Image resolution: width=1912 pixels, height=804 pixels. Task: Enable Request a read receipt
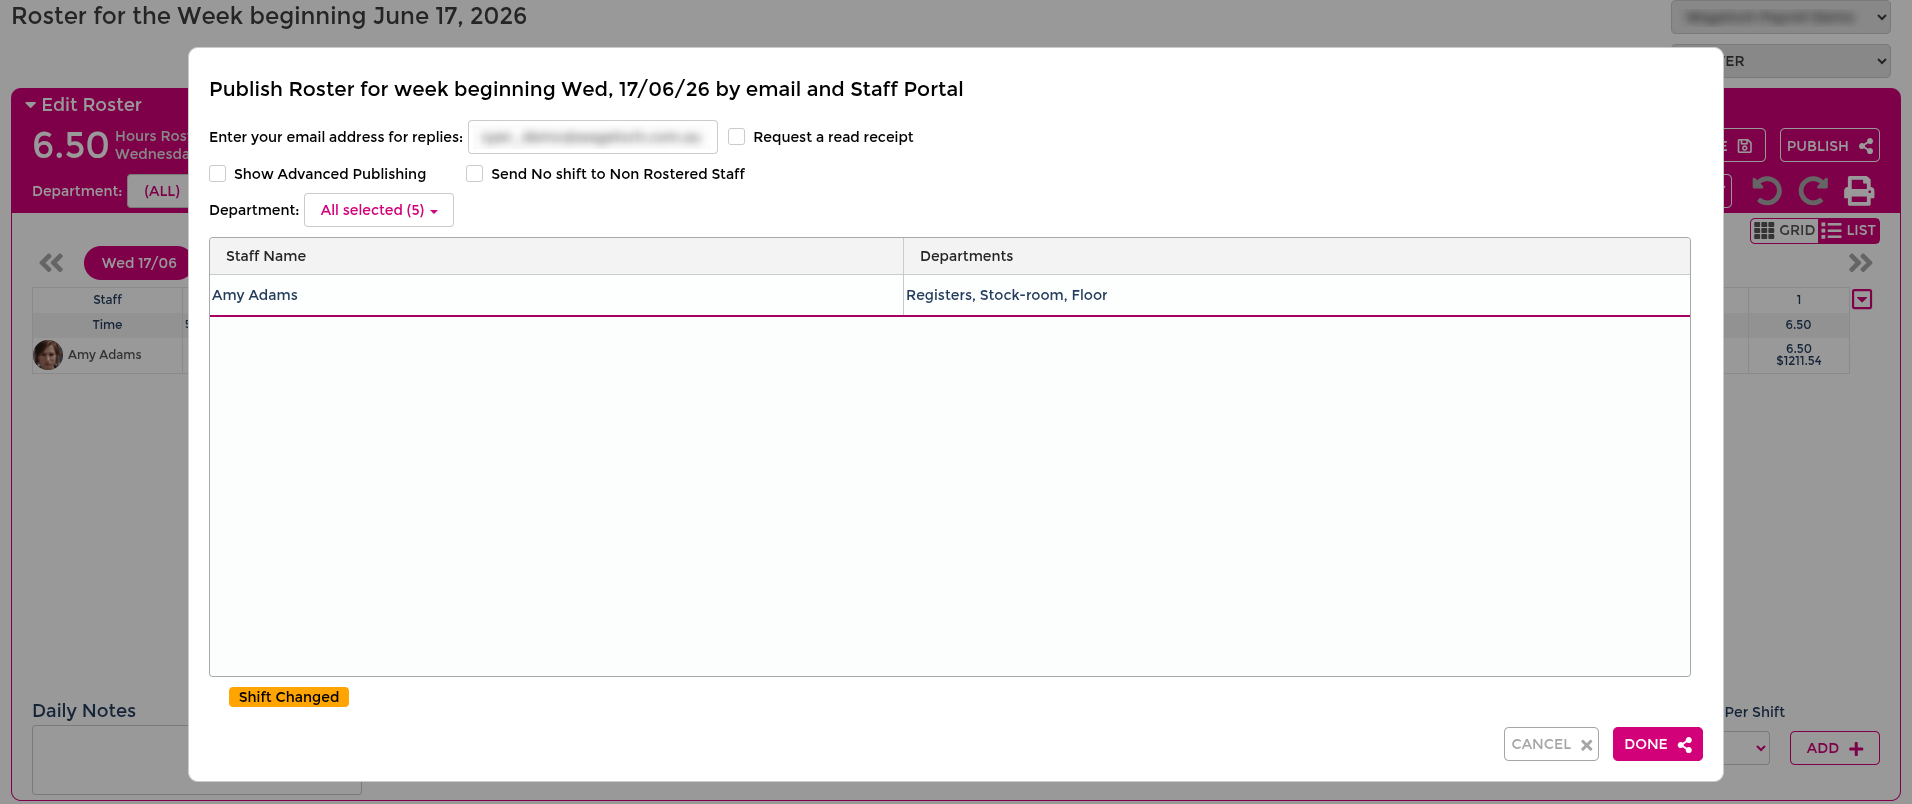(737, 137)
